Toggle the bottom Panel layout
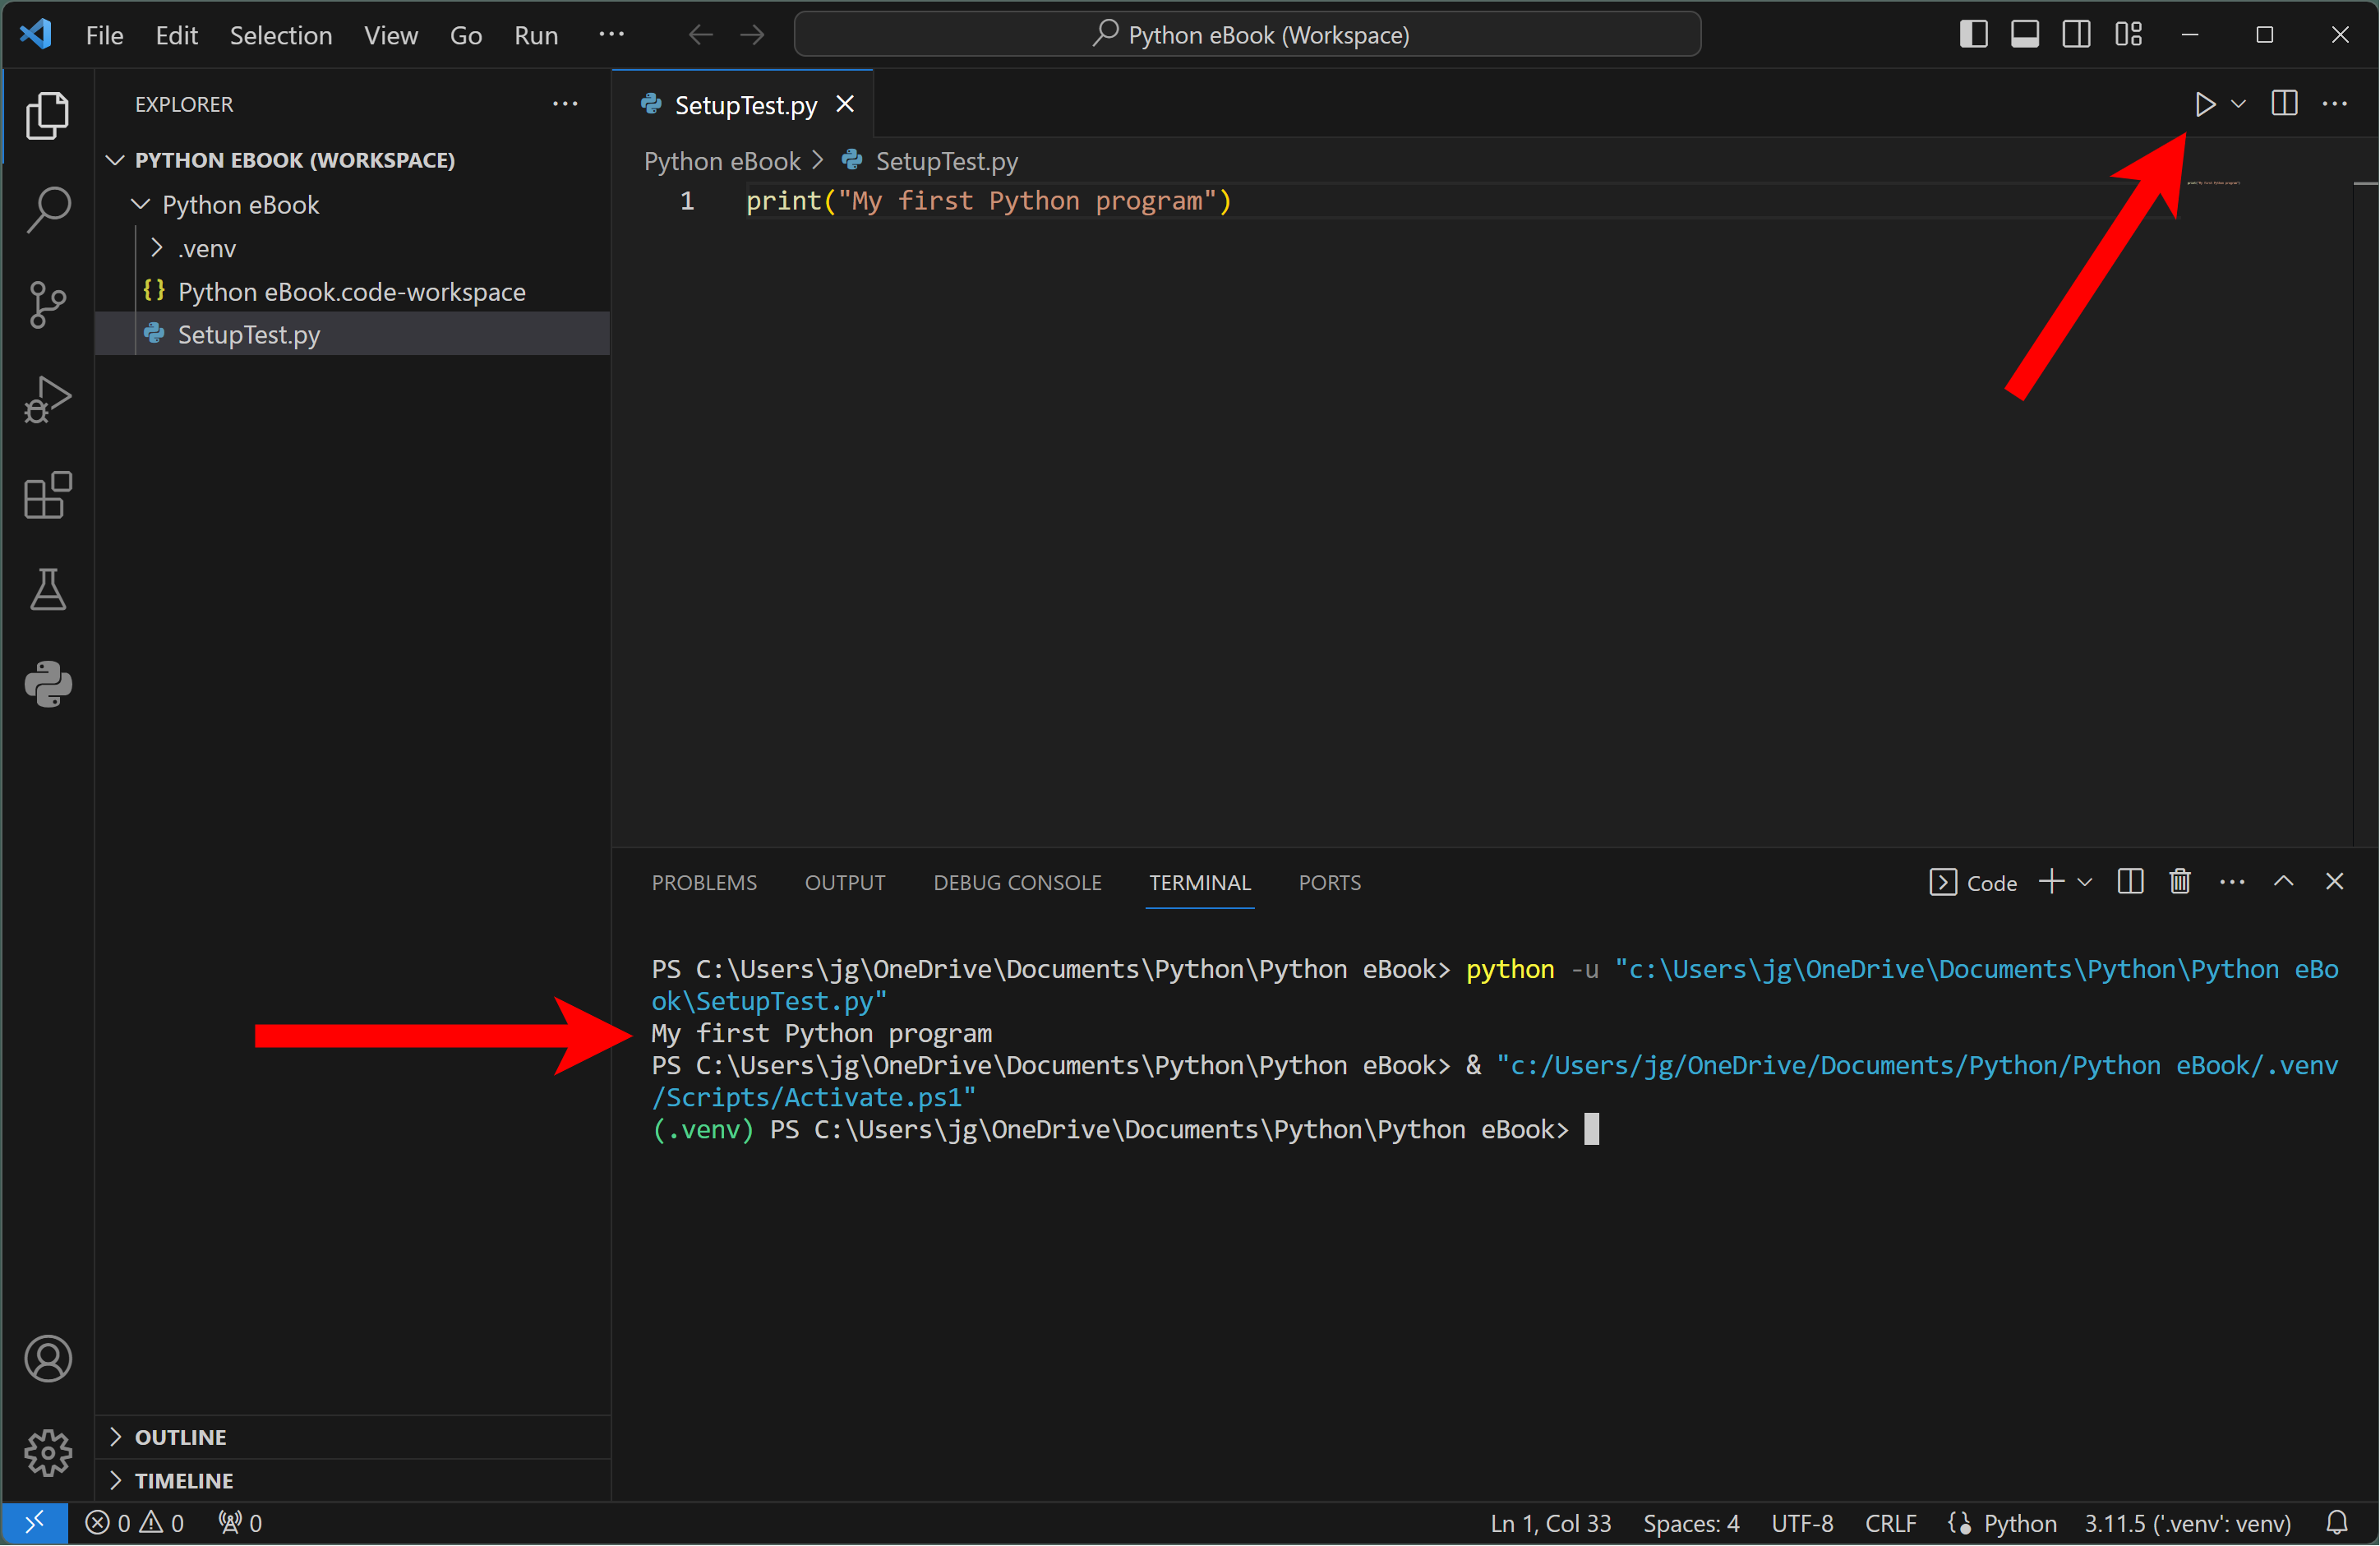This screenshot has height=1546, width=2380. 2025,34
